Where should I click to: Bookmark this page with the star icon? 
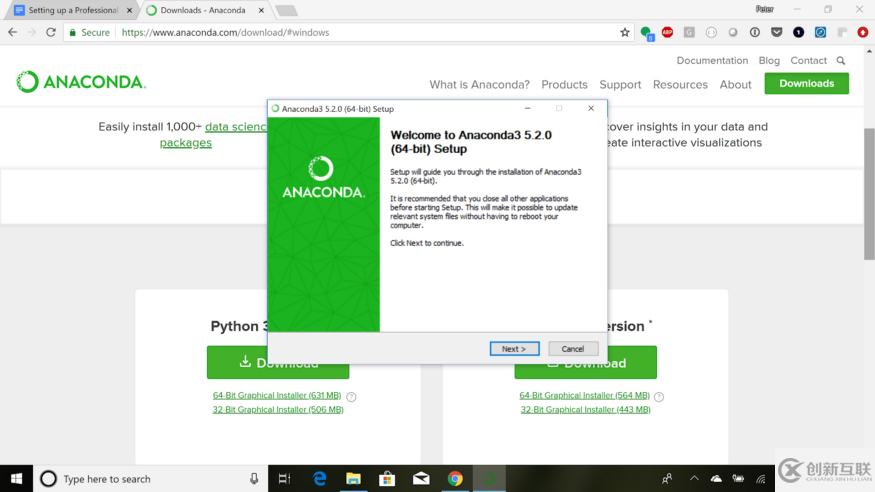(624, 32)
